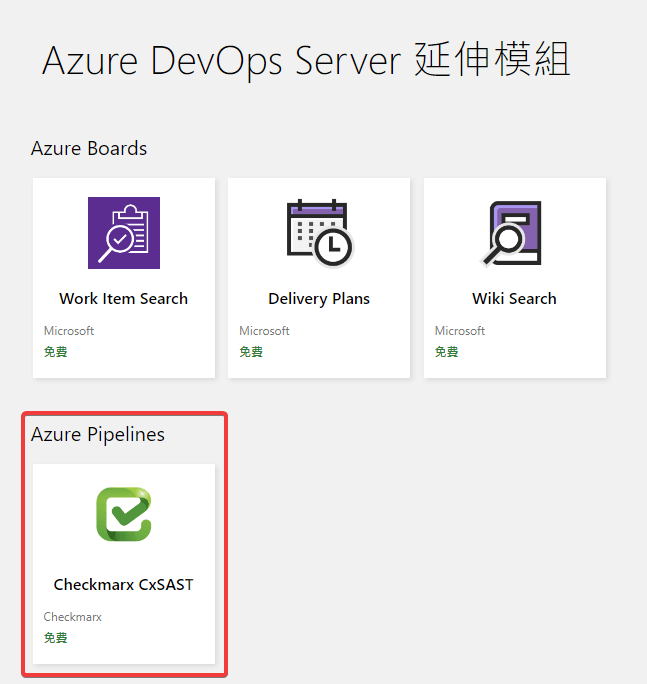Screen dimensions: 647x684
Task: Select the Azure Pipelines section heading
Action: pos(98,435)
